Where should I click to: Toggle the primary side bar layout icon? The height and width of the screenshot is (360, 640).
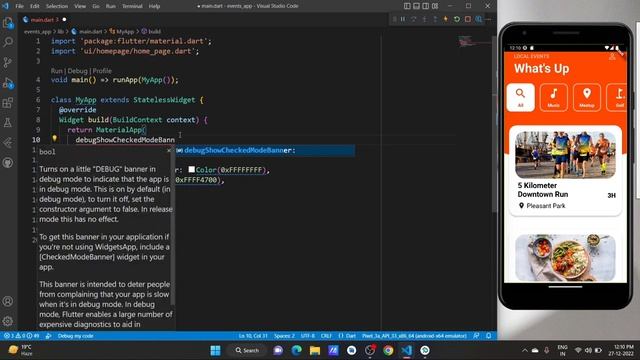click(407, 6)
